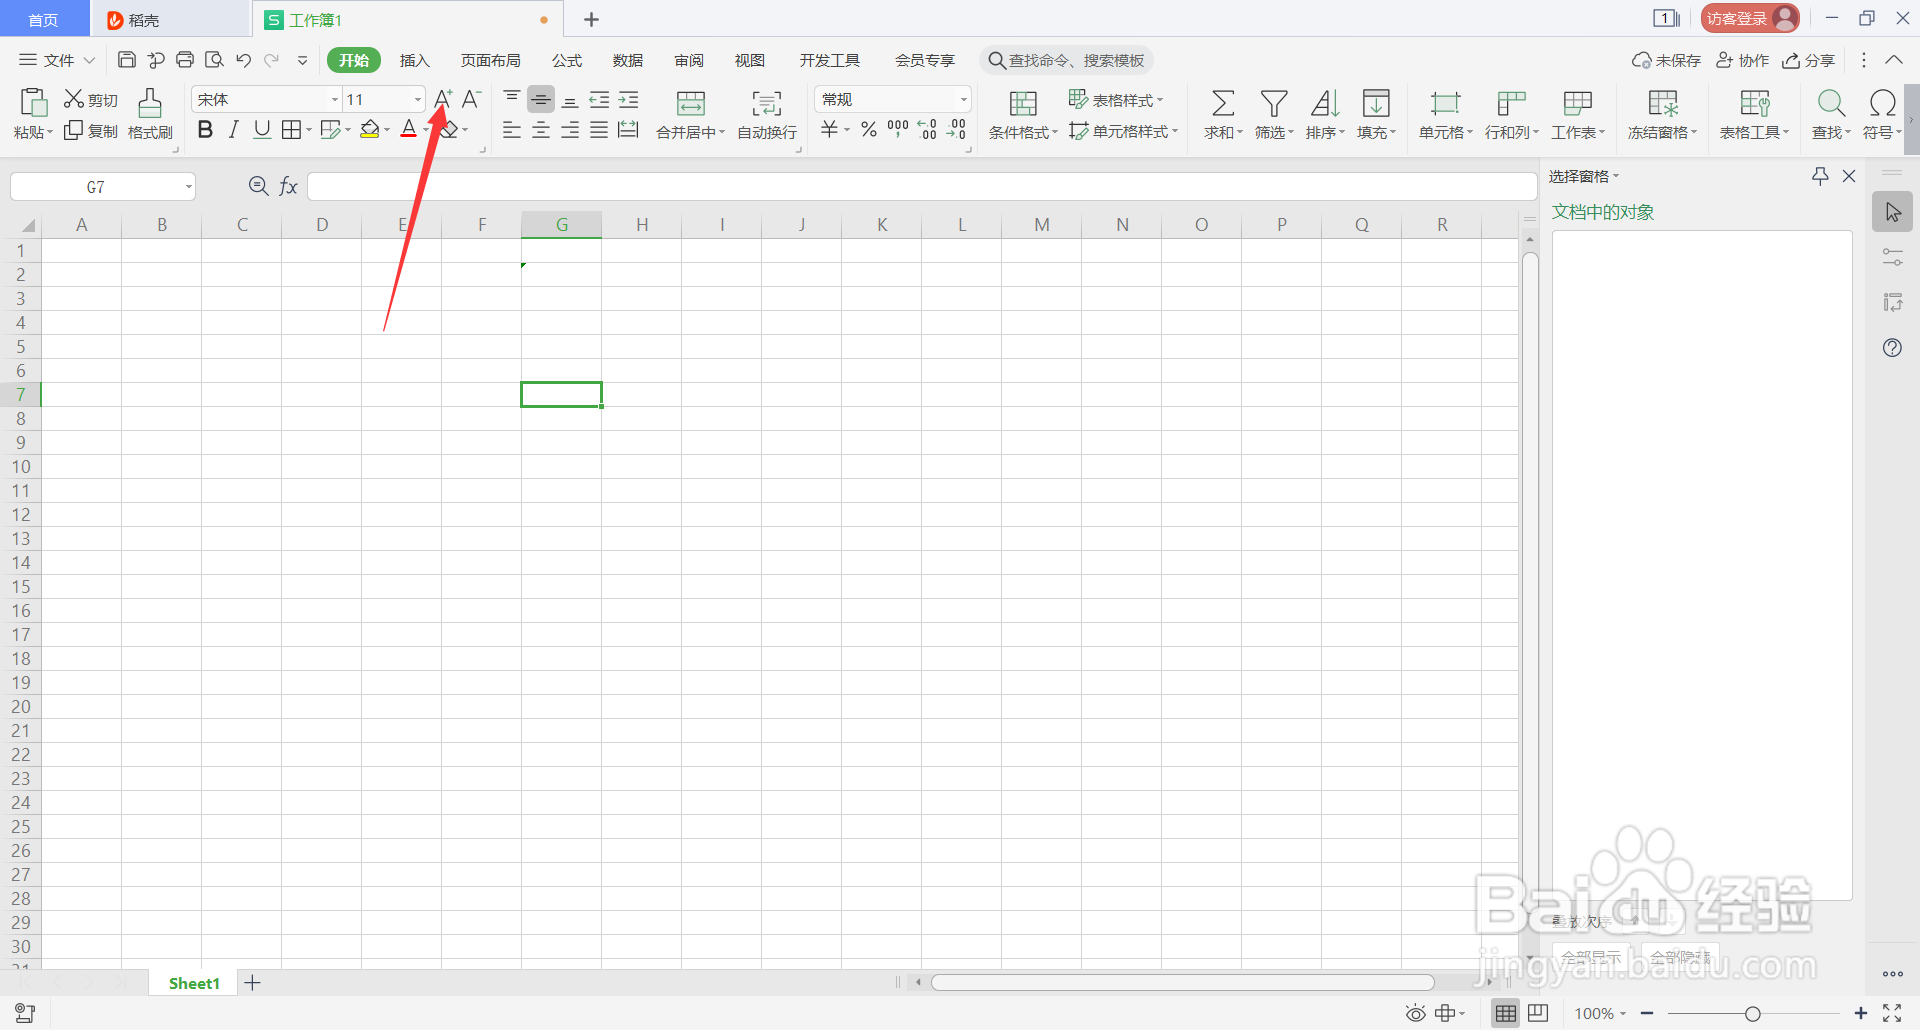
Task: Toggle vertical middle alignment
Action: (x=541, y=99)
